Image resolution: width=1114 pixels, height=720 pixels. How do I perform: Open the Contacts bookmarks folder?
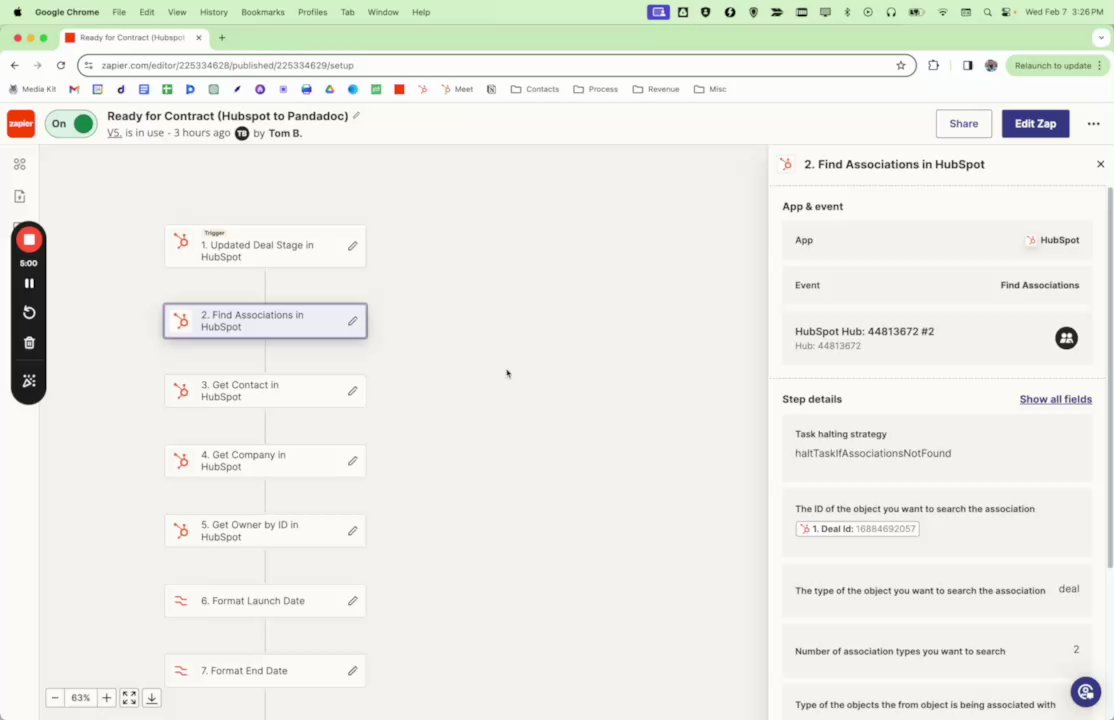(535, 90)
